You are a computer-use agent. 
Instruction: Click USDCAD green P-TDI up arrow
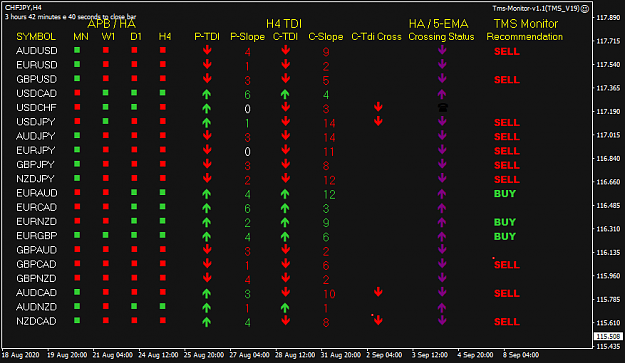pyautogui.click(x=206, y=94)
